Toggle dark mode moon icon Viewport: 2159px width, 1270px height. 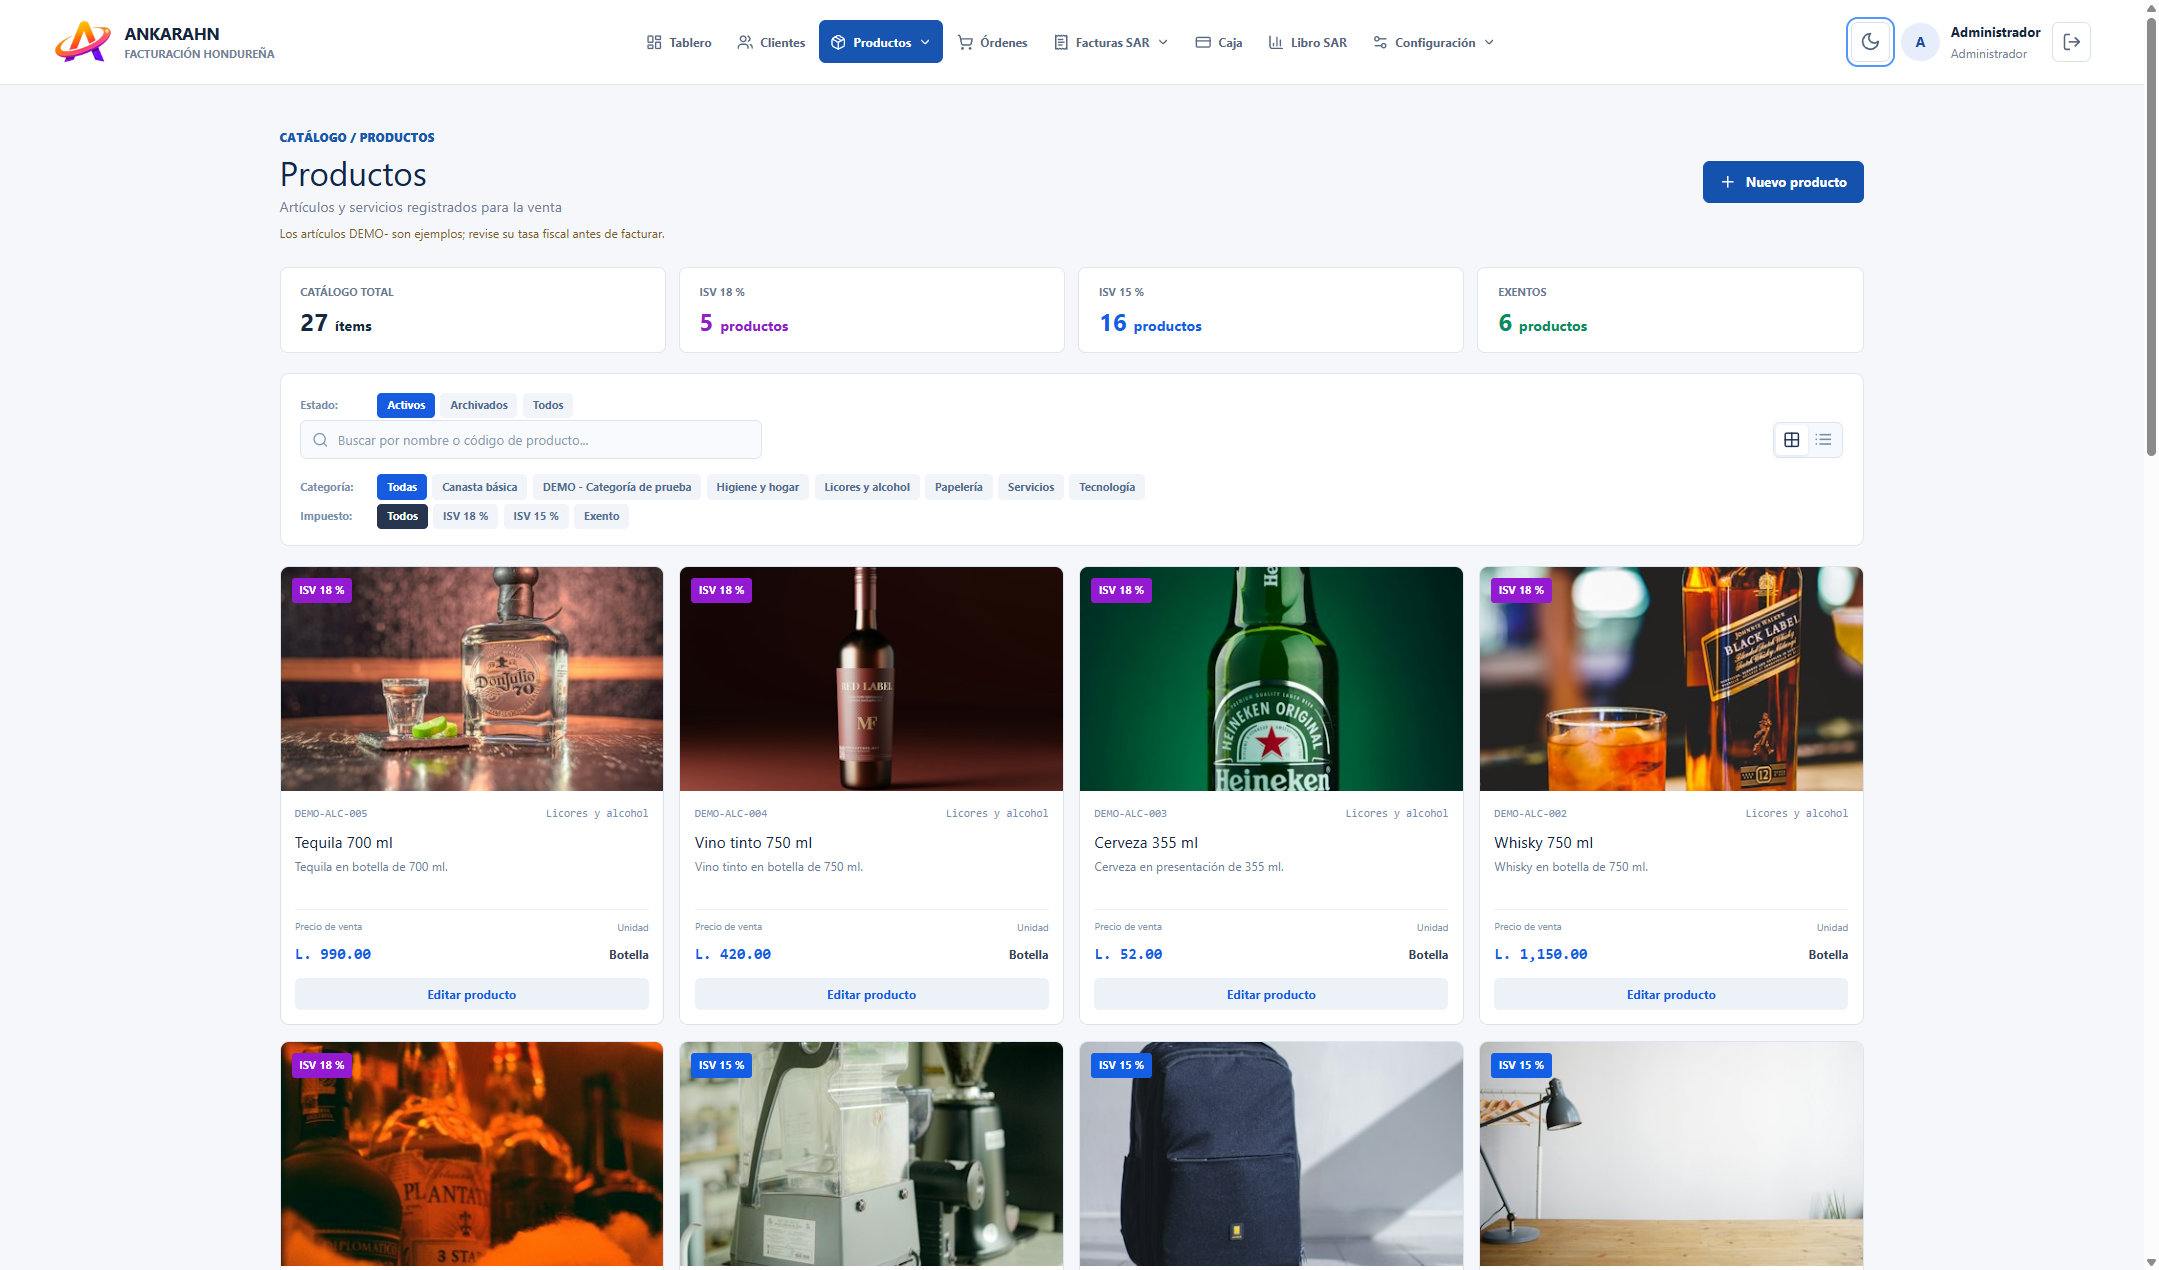1869,42
